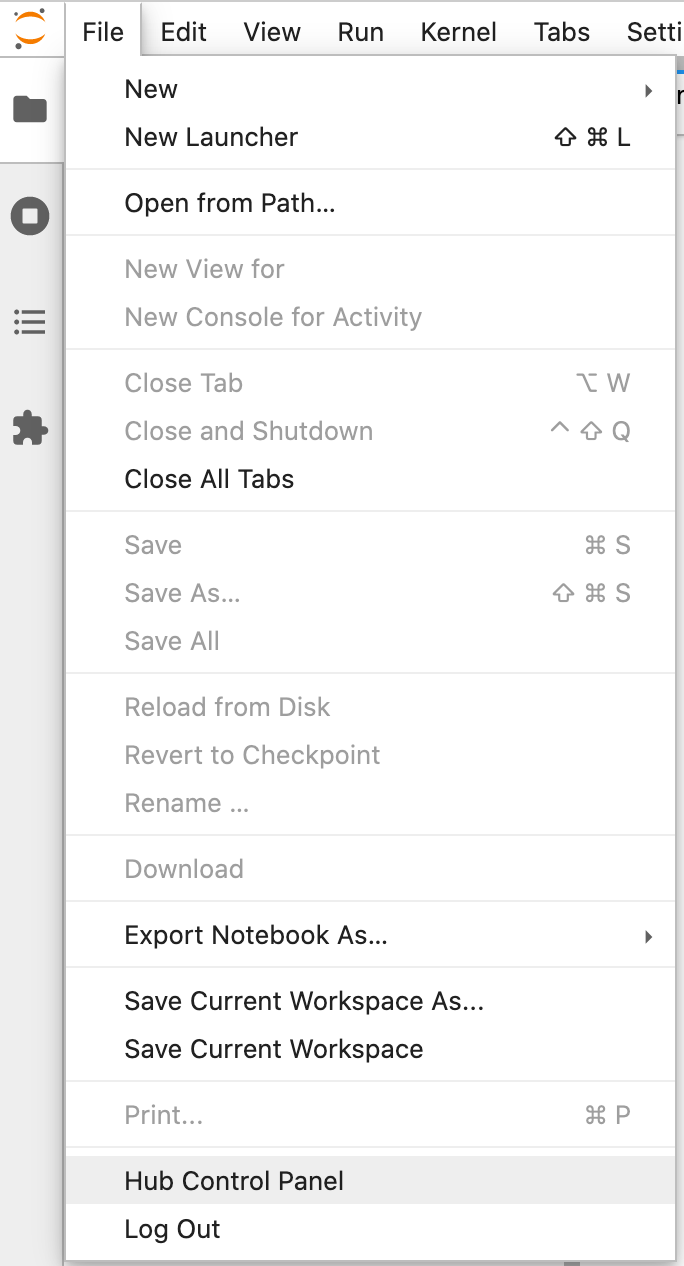This screenshot has height=1266, width=684.
Task: Open the Run menu
Action: point(360,31)
